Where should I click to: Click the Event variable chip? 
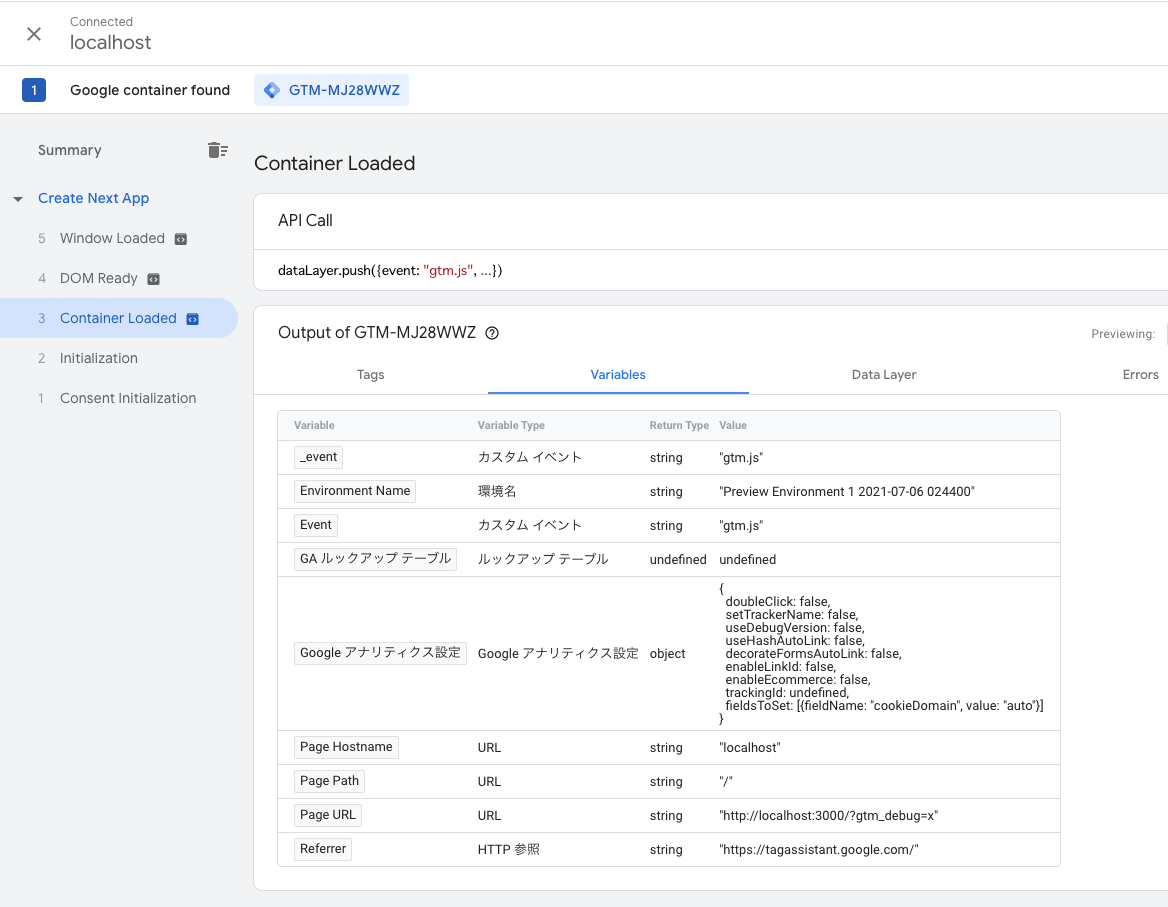[x=316, y=525]
